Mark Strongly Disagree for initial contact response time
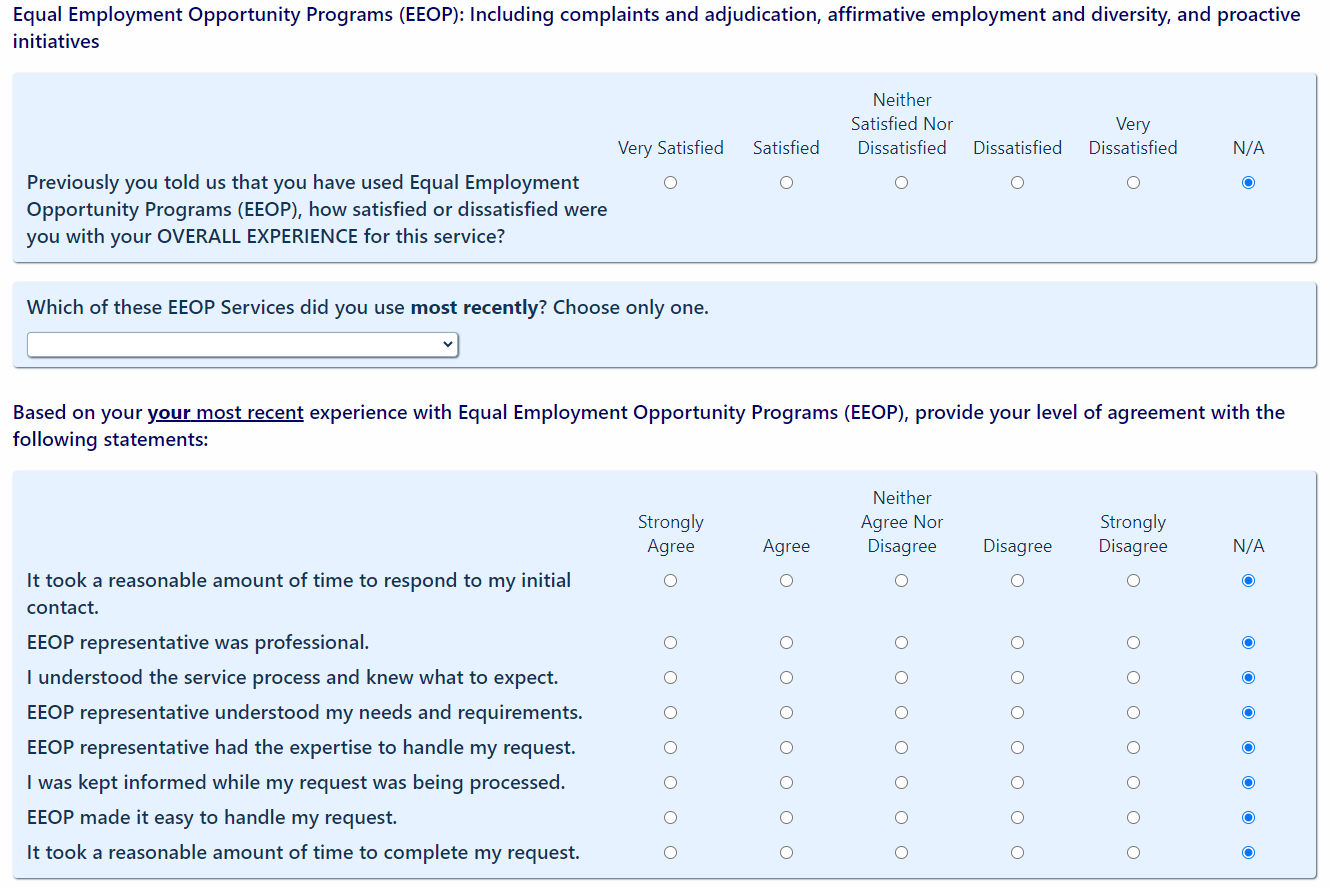The height and width of the screenshot is (888, 1330). coord(1133,581)
